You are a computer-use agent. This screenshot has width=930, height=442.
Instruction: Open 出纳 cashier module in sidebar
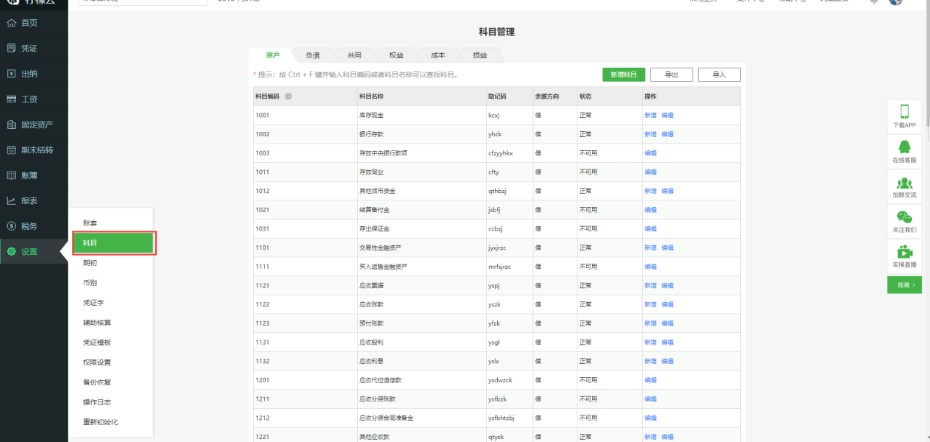(34, 74)
